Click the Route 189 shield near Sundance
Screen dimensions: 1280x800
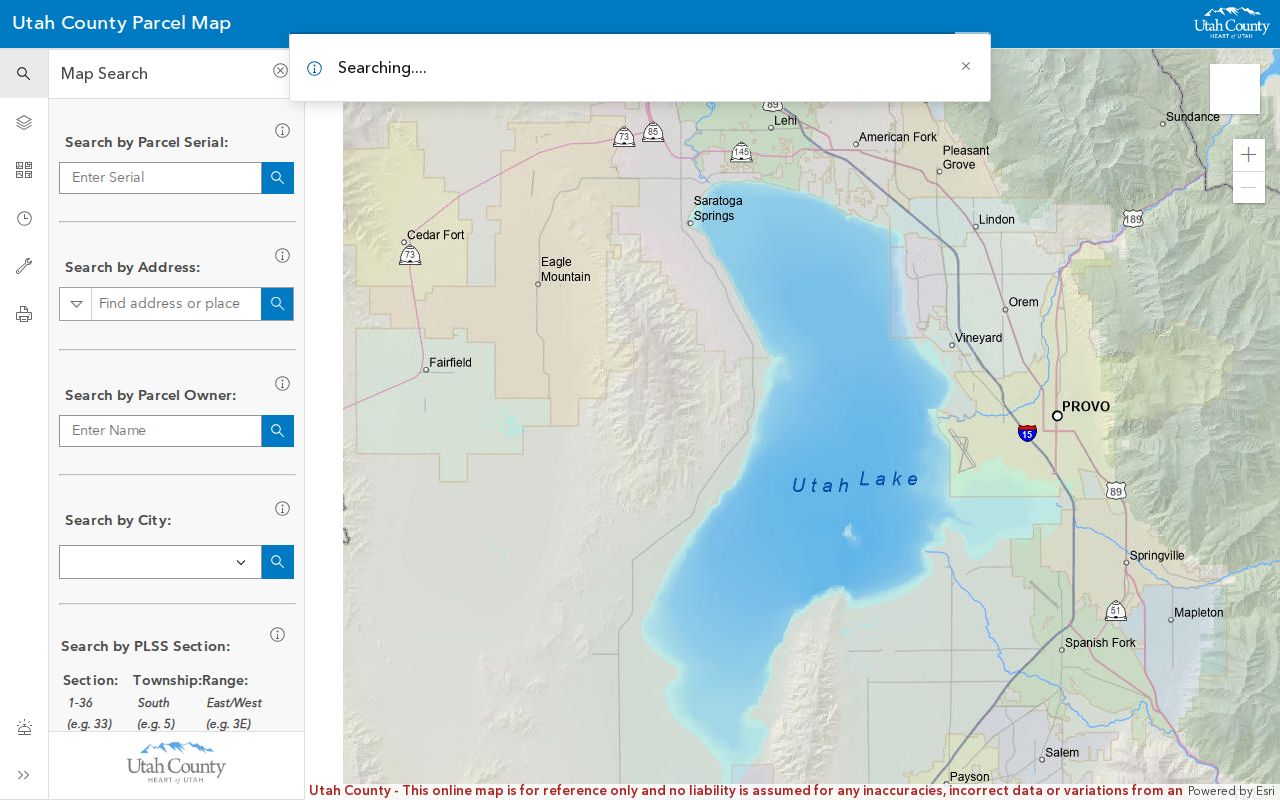click(x=1132, y=219)
